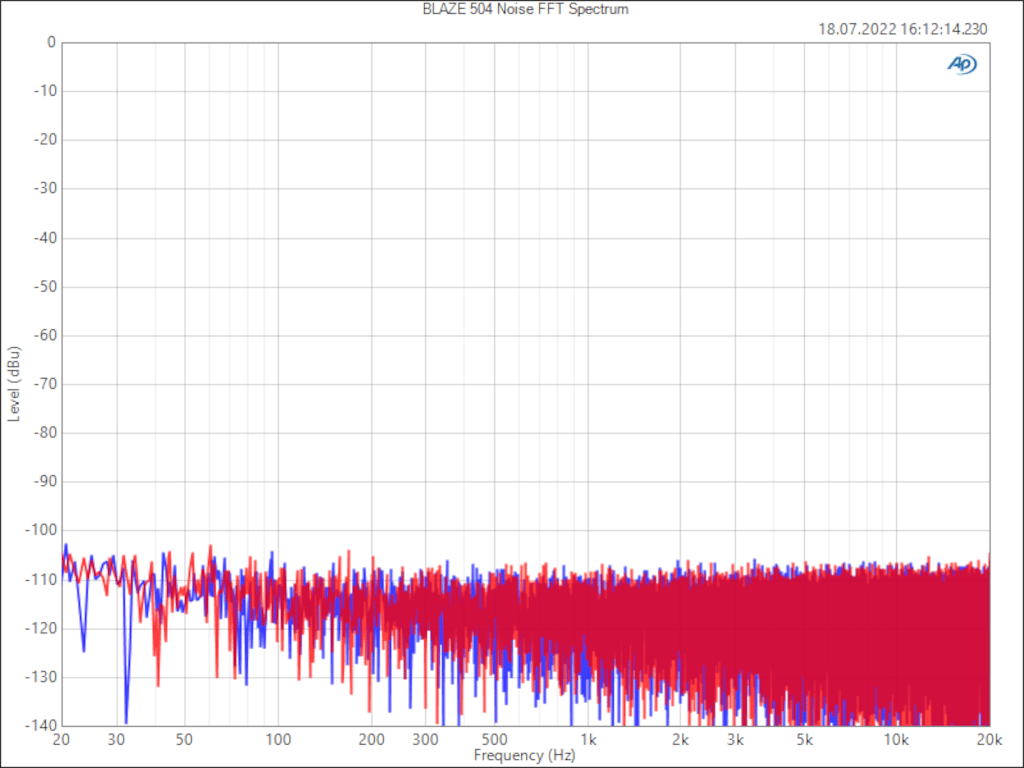The image size is (1024, 768).
Task: Click the -20 level axis tick label
Action: point(45,140)
